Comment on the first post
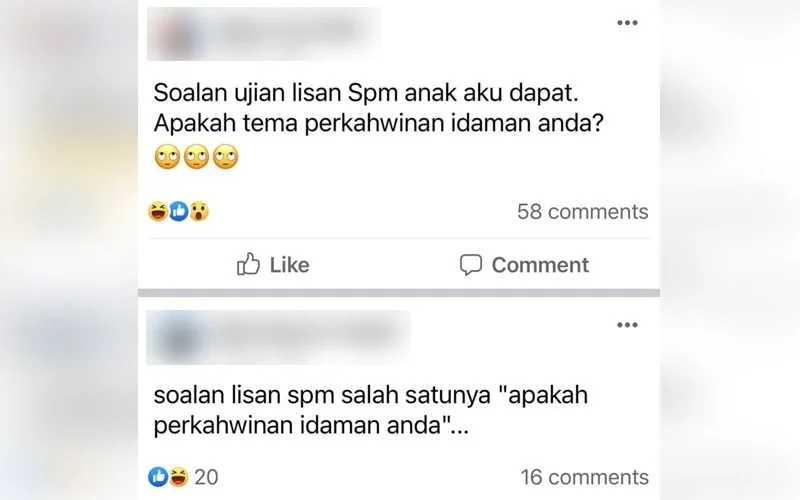The image size is (800, 500). pos(524,265)
